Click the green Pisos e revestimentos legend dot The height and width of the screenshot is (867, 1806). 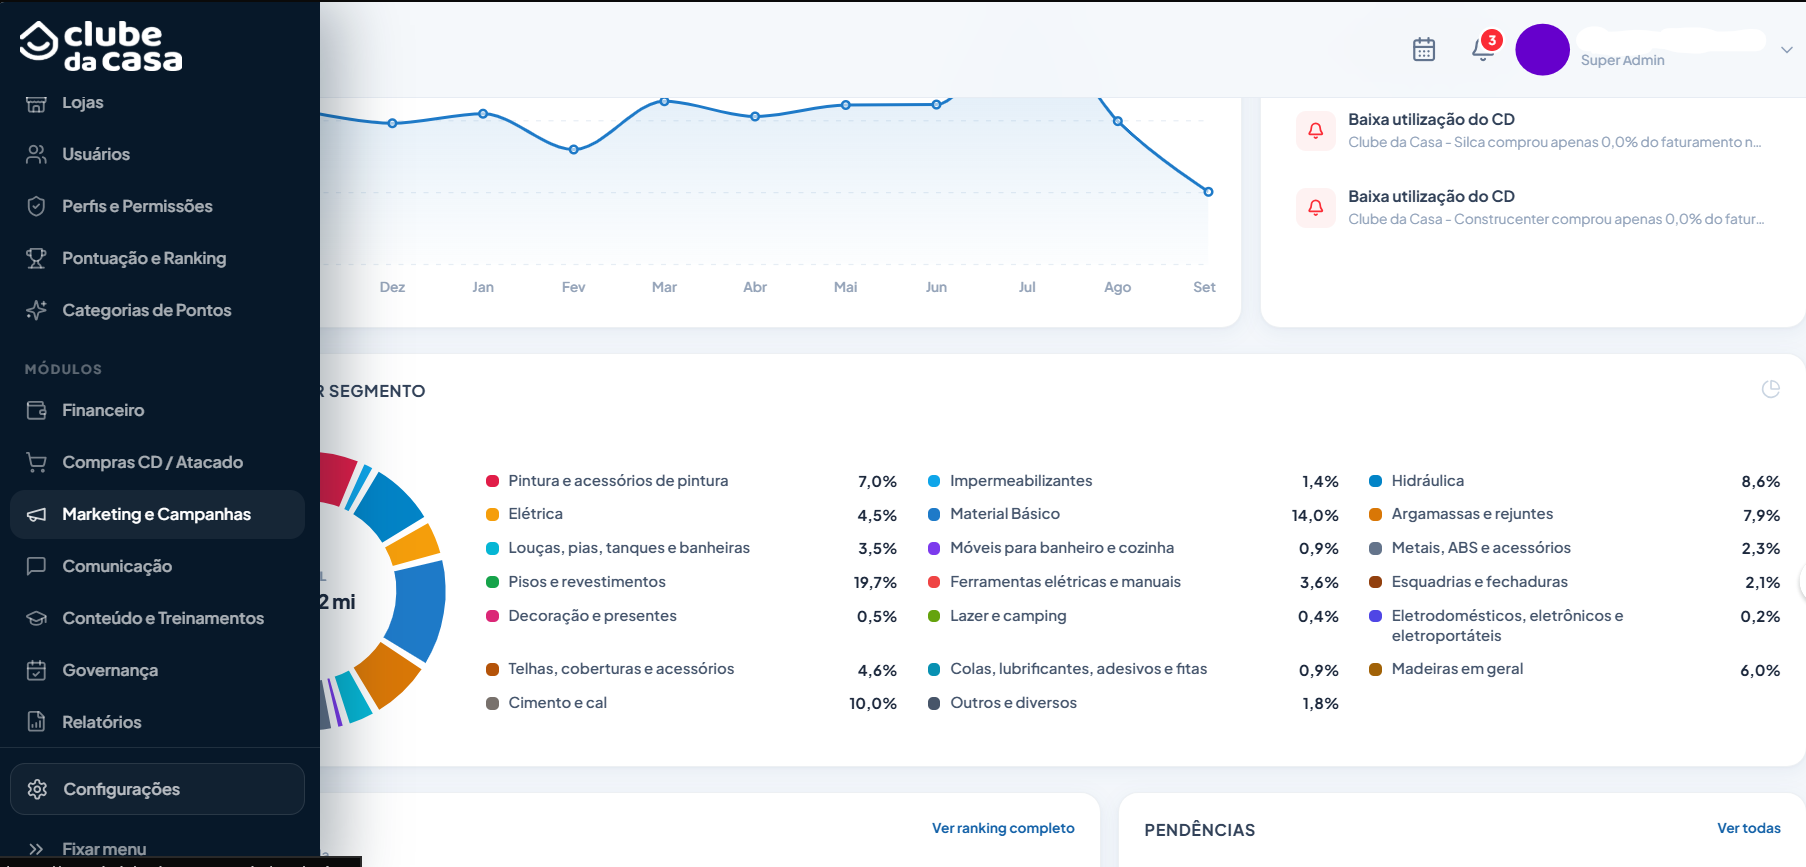[492, 582]
